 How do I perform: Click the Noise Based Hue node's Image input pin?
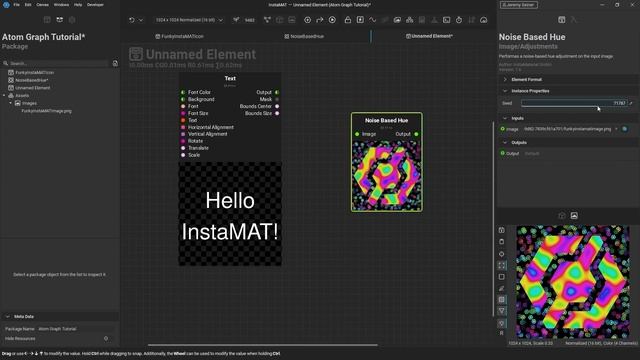[357, 134]
